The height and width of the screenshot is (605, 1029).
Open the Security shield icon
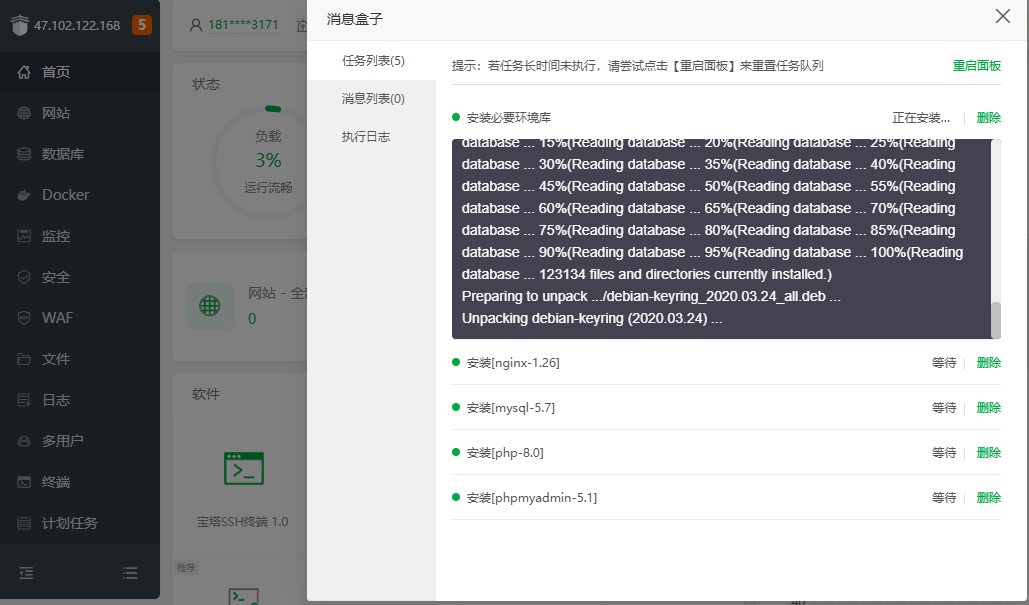[x=24, y=277]
